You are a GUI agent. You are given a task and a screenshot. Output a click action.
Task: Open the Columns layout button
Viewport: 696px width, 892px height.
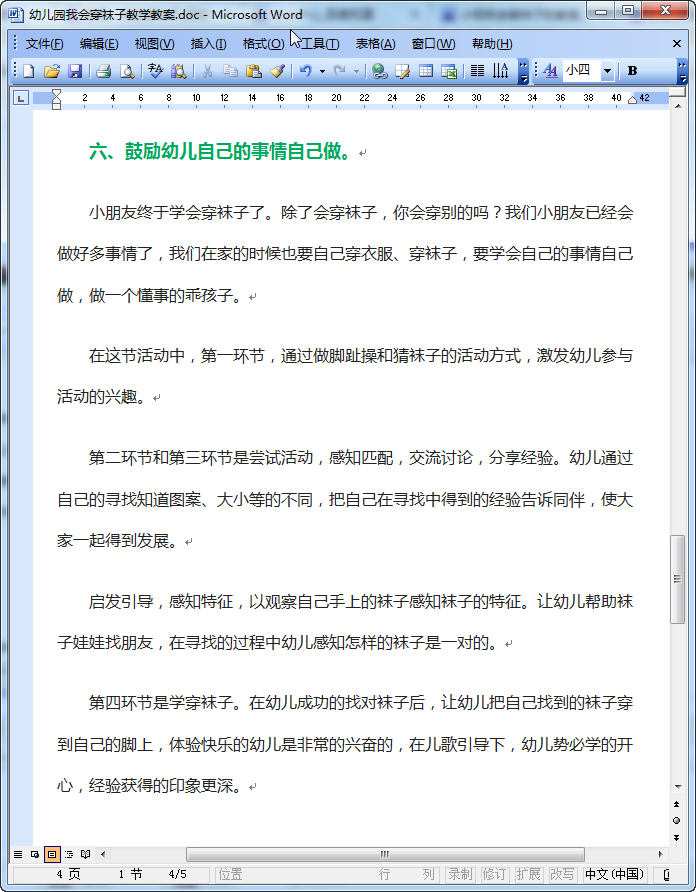pos(477,71)
